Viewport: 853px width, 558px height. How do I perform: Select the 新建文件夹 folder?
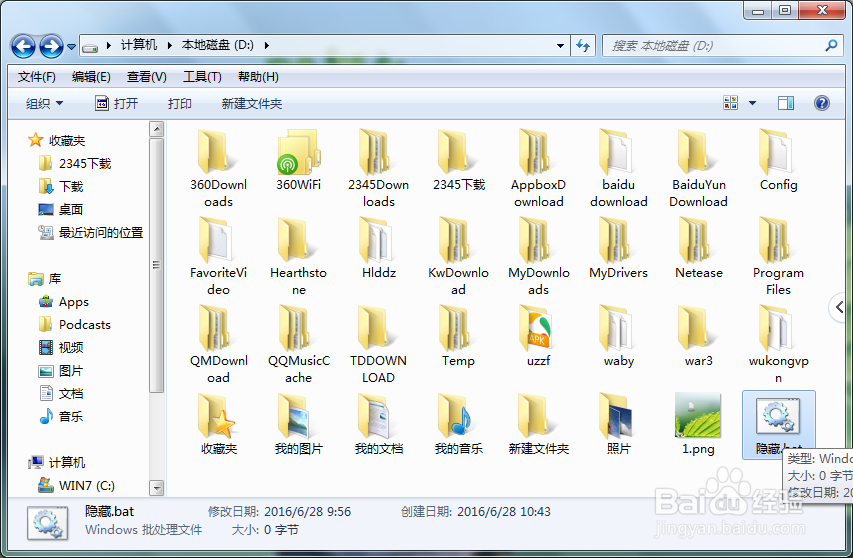click(x=539, y=425)
